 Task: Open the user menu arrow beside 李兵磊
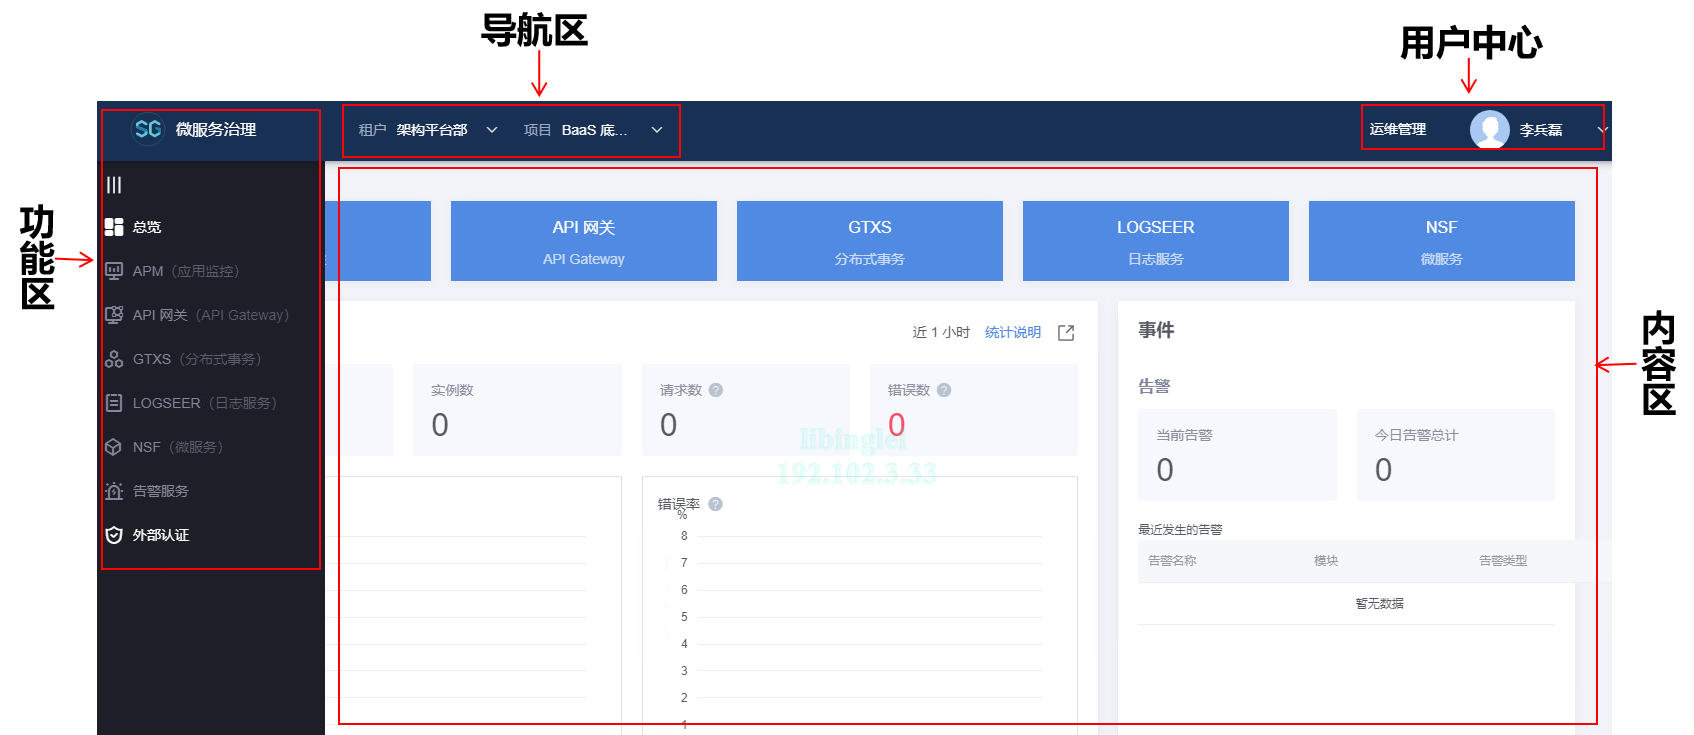pos(1601,130)
